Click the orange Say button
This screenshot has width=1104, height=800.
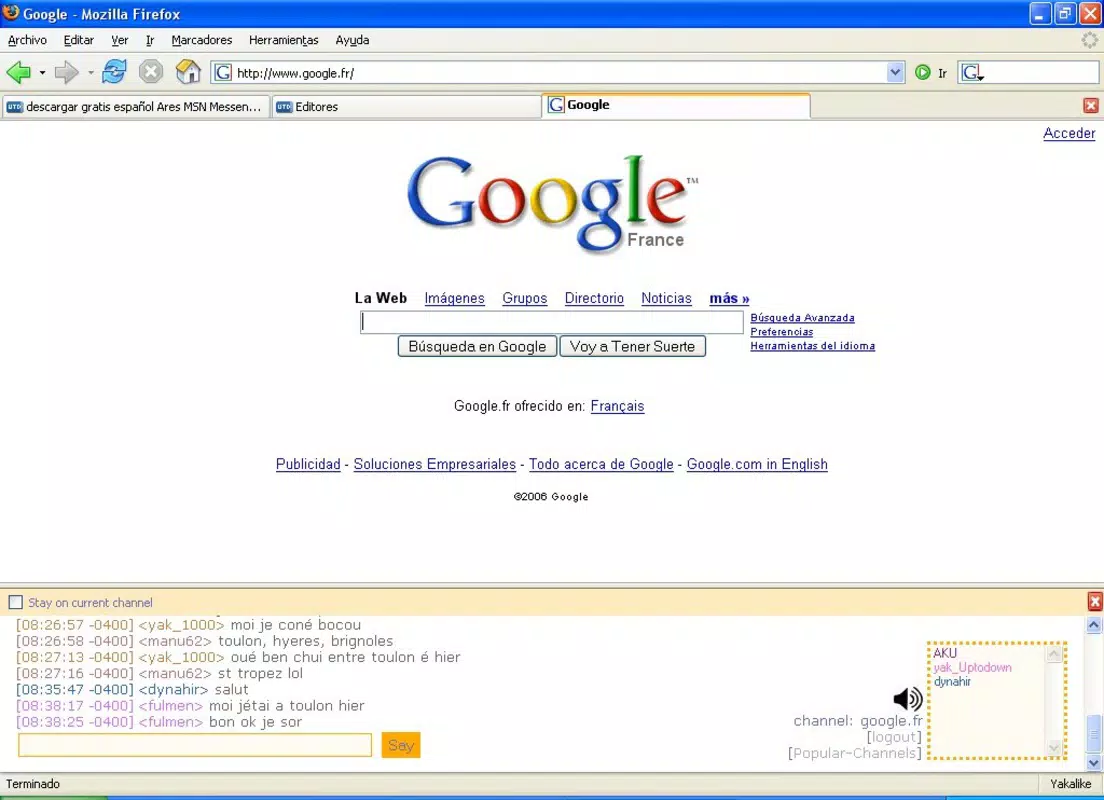pyautogui.click(x=401, y=745)
